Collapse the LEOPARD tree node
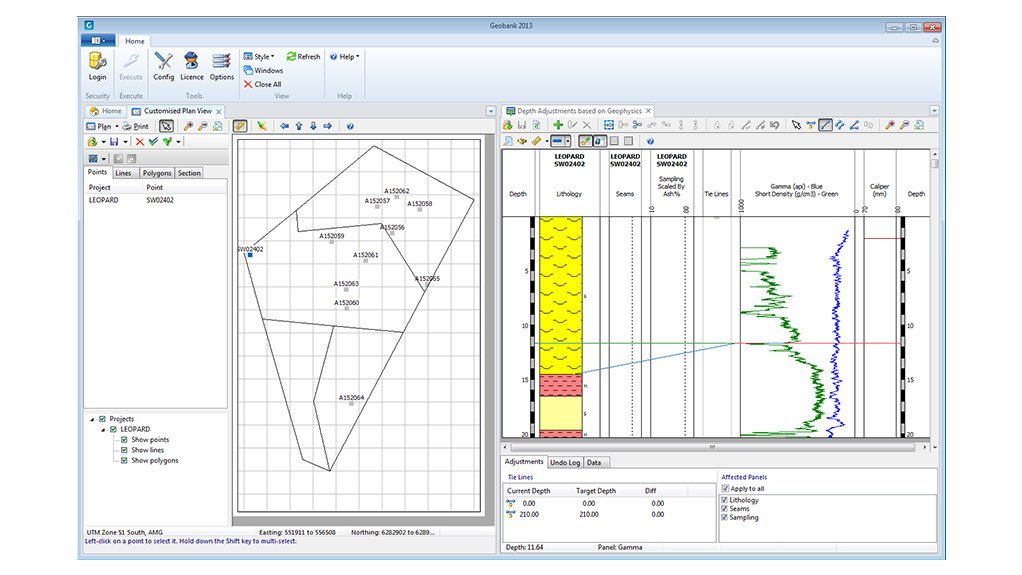Screen dimensions: 1022x575 click(103, 430)
